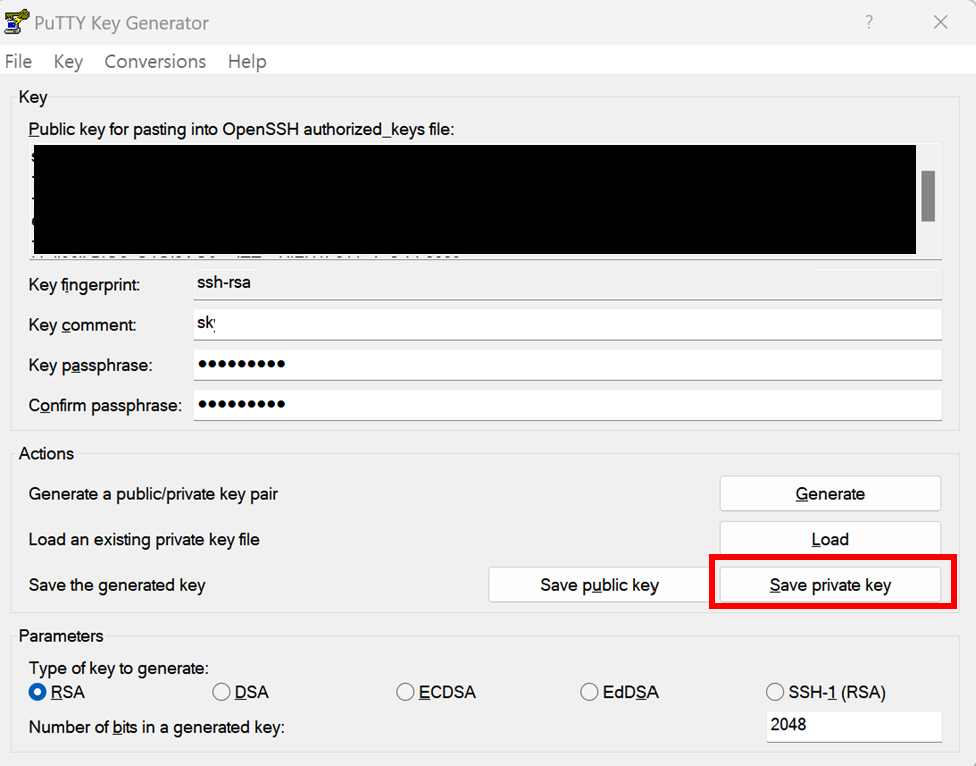
Task: Click Save public key button
Action: (599, 585)
